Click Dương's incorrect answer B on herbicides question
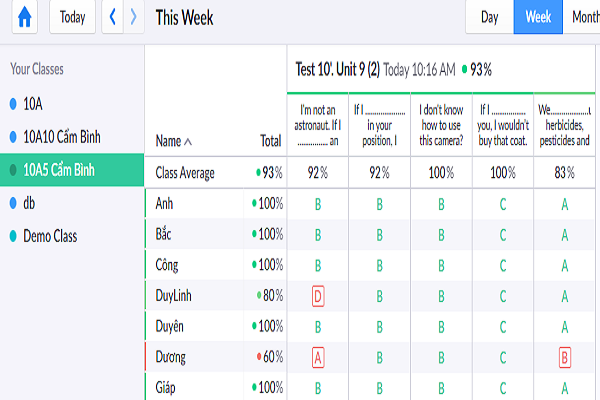 pos(565,358)
